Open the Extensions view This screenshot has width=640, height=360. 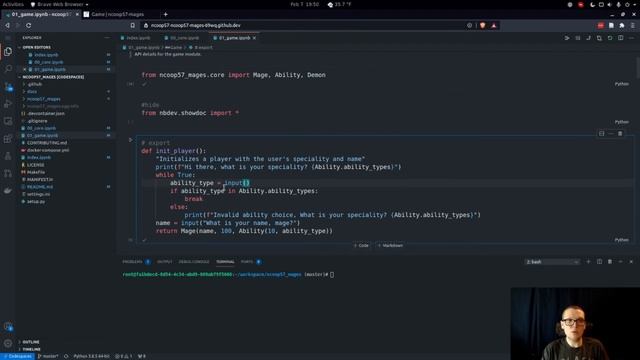point(8,139)
